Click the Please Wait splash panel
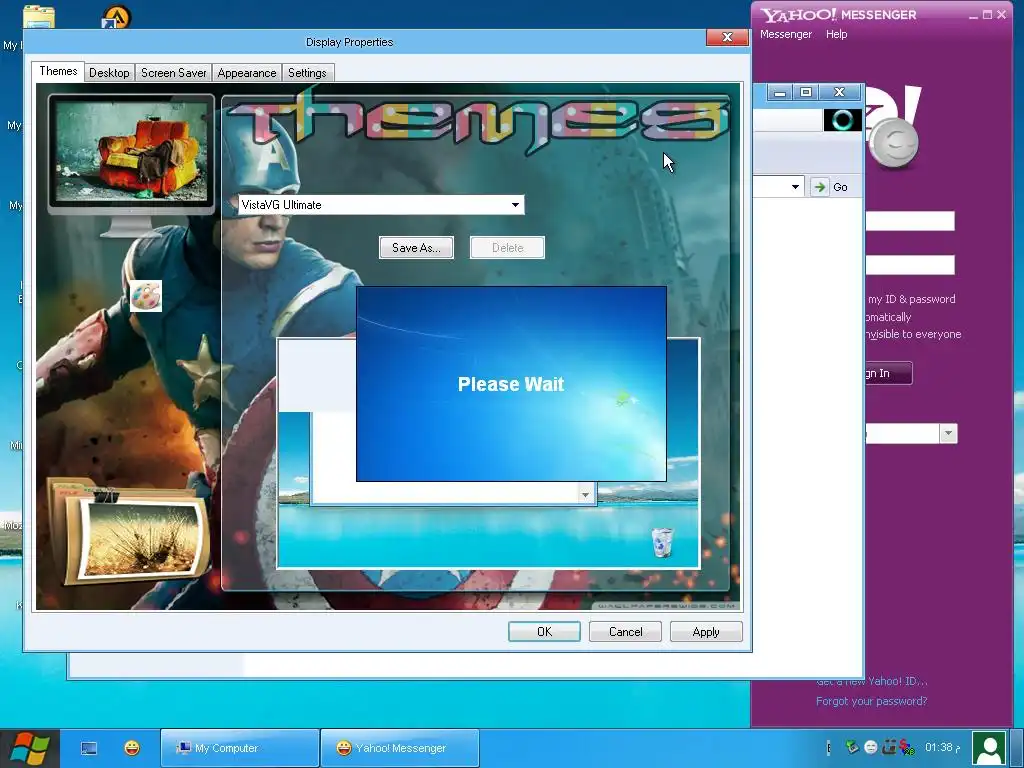The image size is (1024, 768). (x=511, y=384)
